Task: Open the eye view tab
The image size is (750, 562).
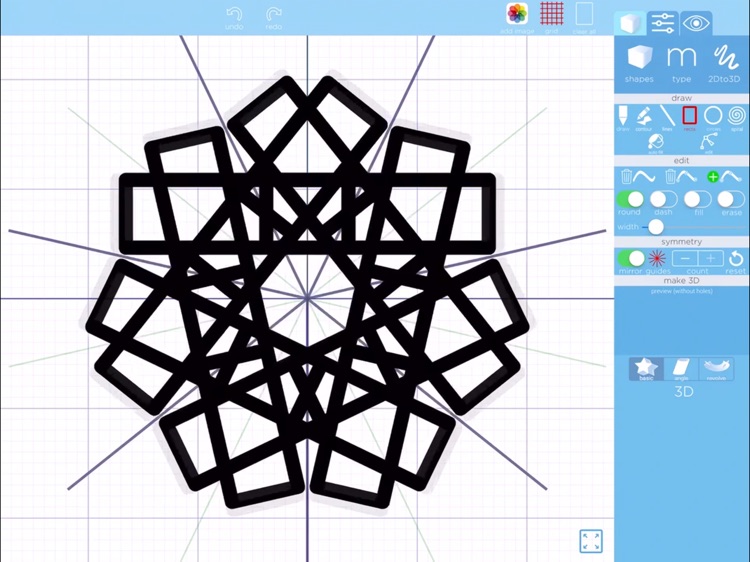Action: pyautogui.click(x=696, y=23)
